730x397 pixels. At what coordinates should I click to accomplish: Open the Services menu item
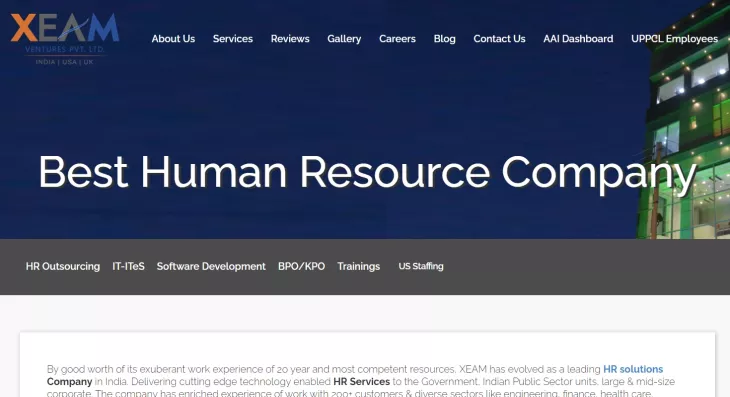point(233,39)
